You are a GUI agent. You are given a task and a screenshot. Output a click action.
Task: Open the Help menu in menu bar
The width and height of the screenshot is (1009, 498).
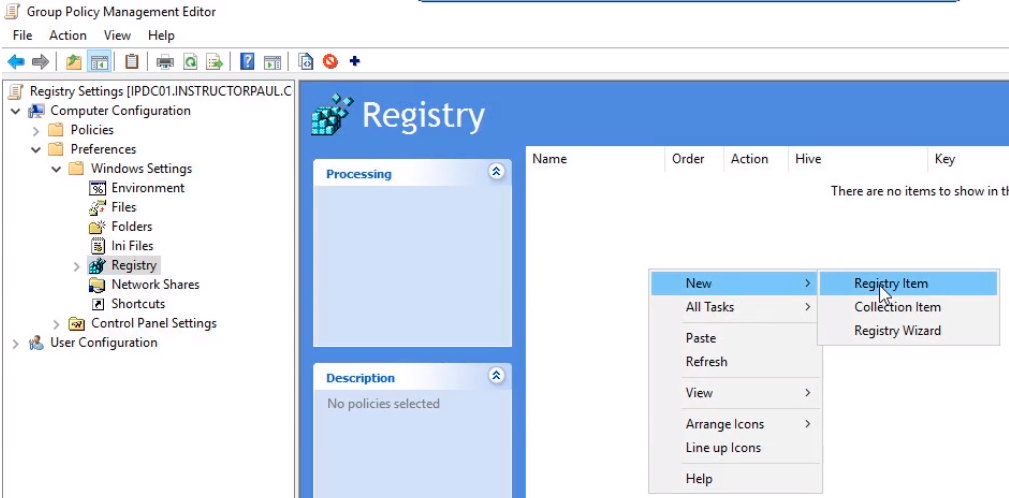[x=161, y=35]
